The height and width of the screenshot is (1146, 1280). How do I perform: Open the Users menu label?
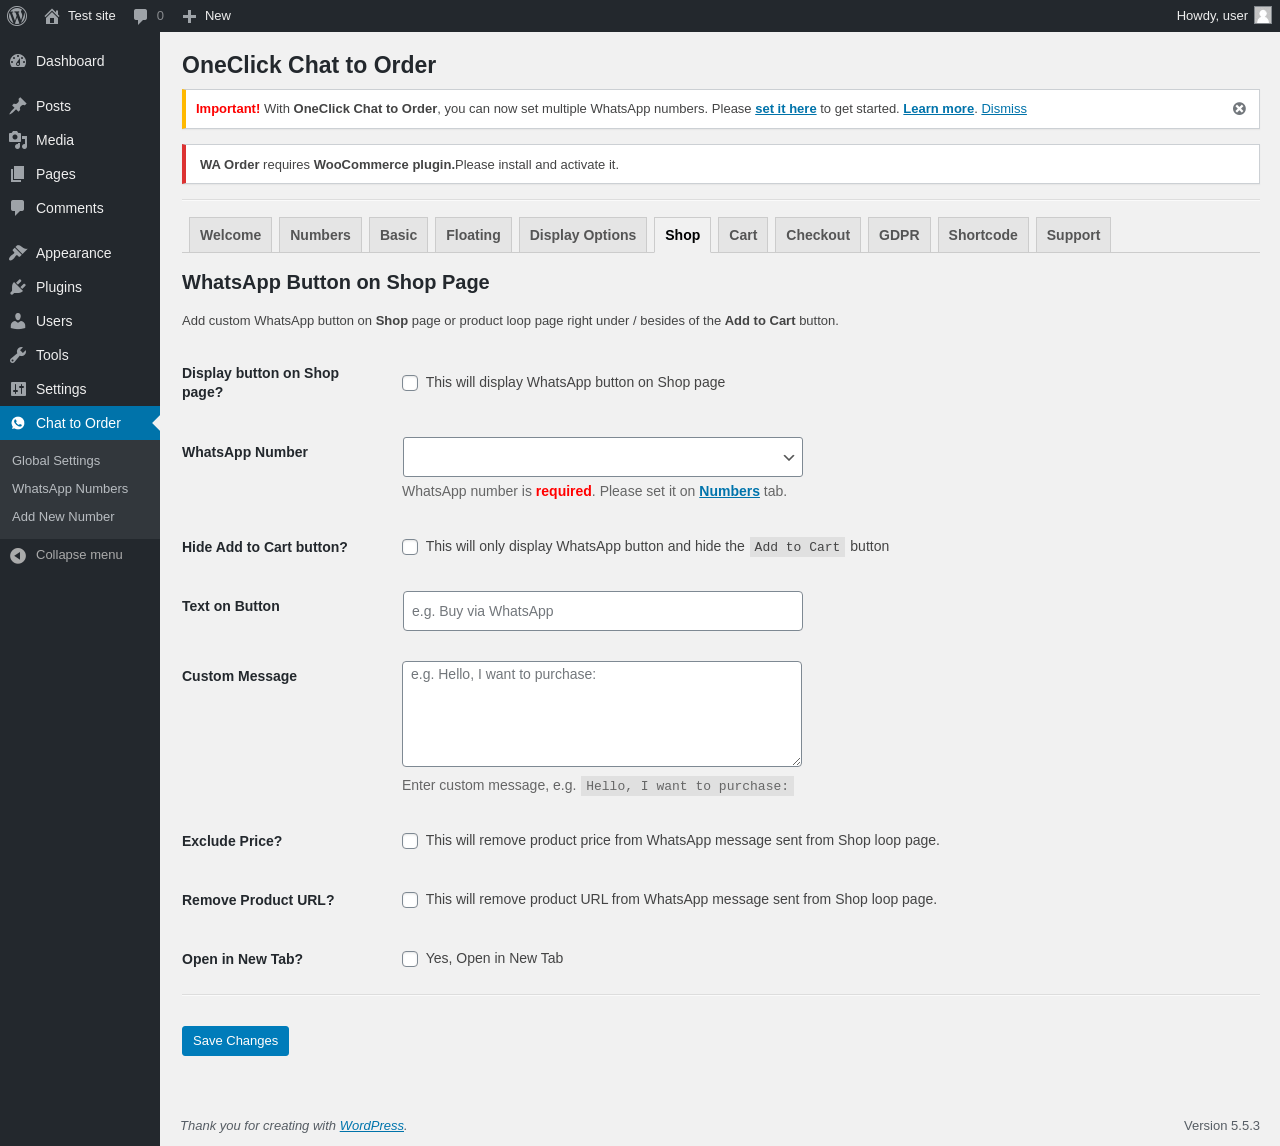tap(54, 321)
